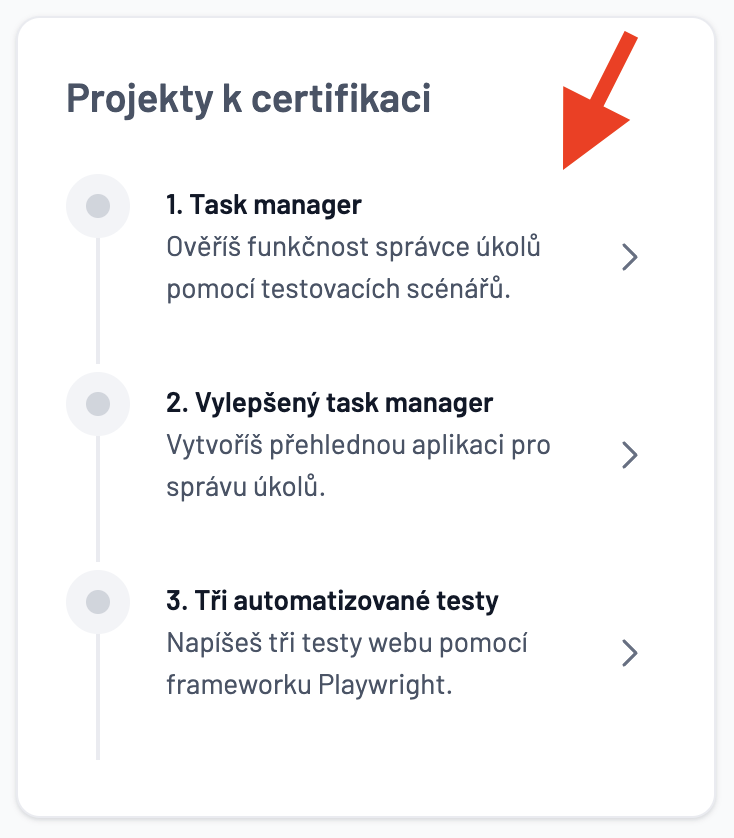
Task: Click the first milestone dot on the timeline
Action: (x=97, y=206)
